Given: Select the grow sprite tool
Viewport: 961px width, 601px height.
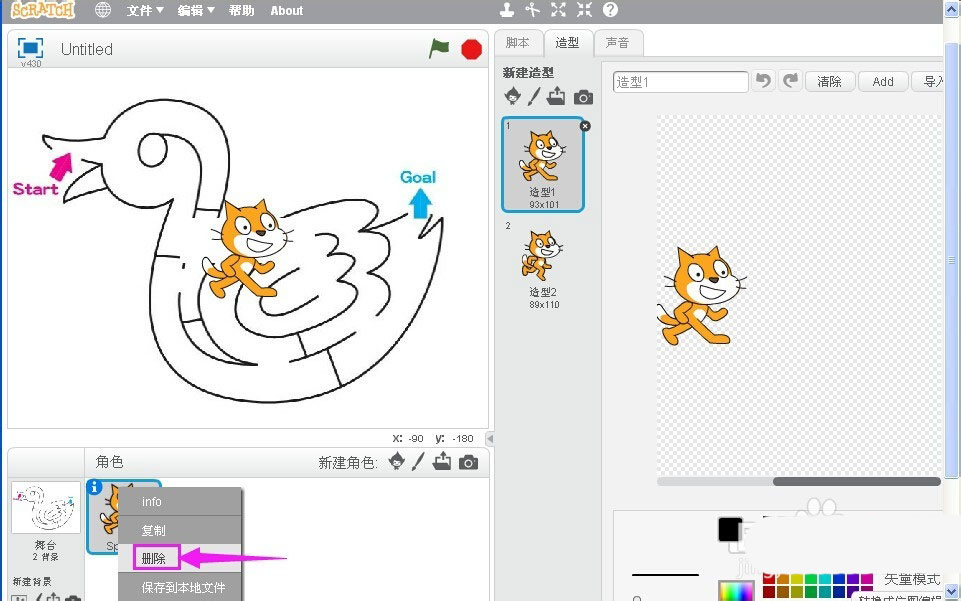Looking at the screenshot, I should 558,9.
